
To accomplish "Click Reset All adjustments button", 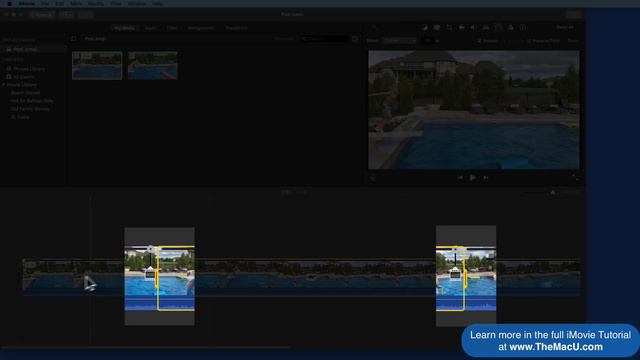I will [x=565, y=27].
